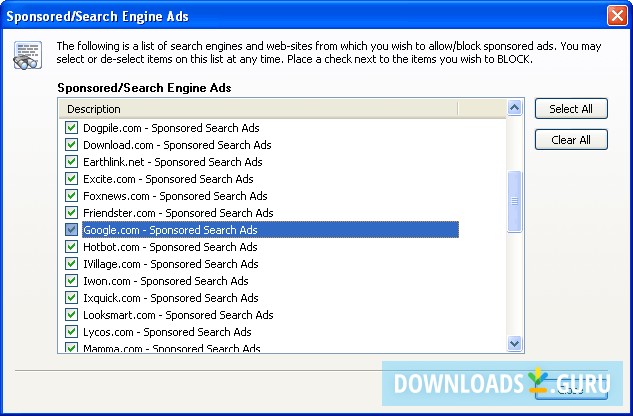Screen dimensions: 633x416
Task: Click the binoculars search ads icon
Action: (x=27, y=55)
